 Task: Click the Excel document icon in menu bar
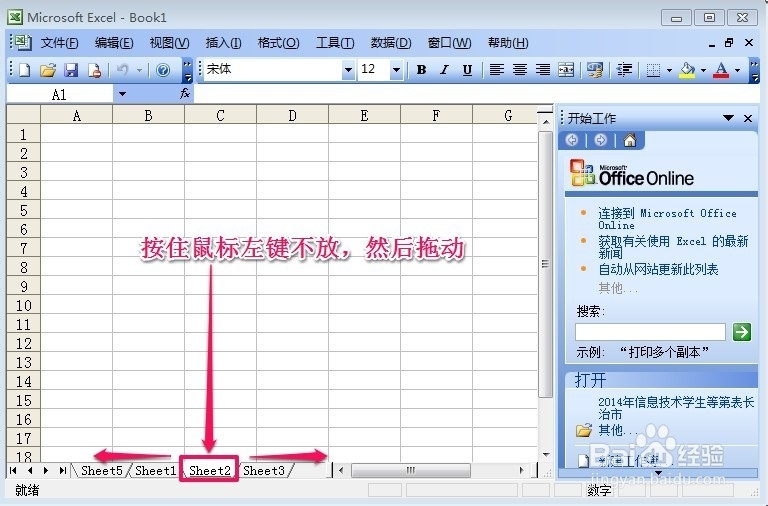22,43
